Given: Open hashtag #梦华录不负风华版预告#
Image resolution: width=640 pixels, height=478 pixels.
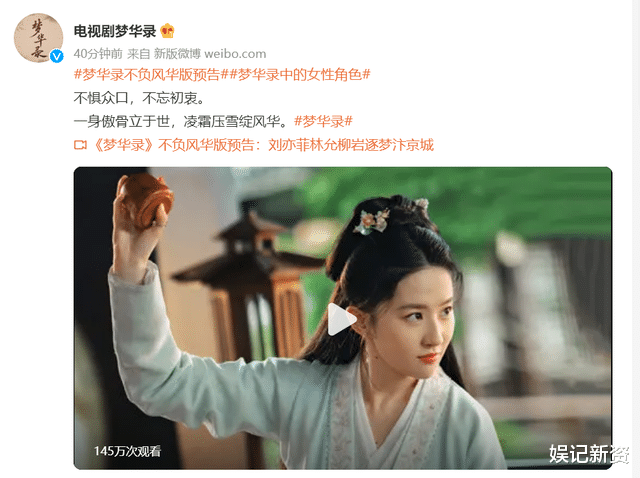Looking at the screenshot, I should (147, 75).
